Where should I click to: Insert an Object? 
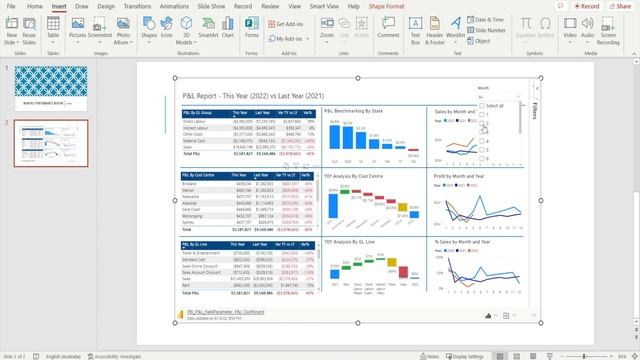click(x=479, y=41)
